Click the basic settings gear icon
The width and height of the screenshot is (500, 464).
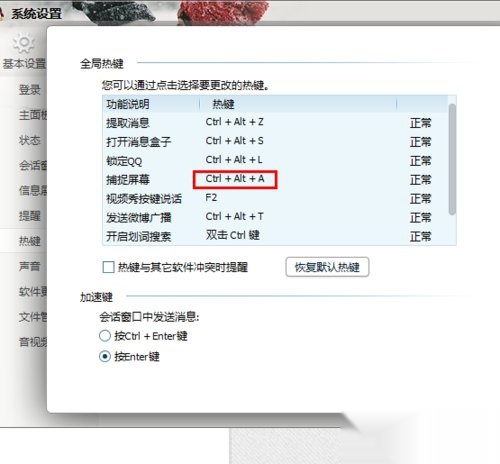(23, 42)
